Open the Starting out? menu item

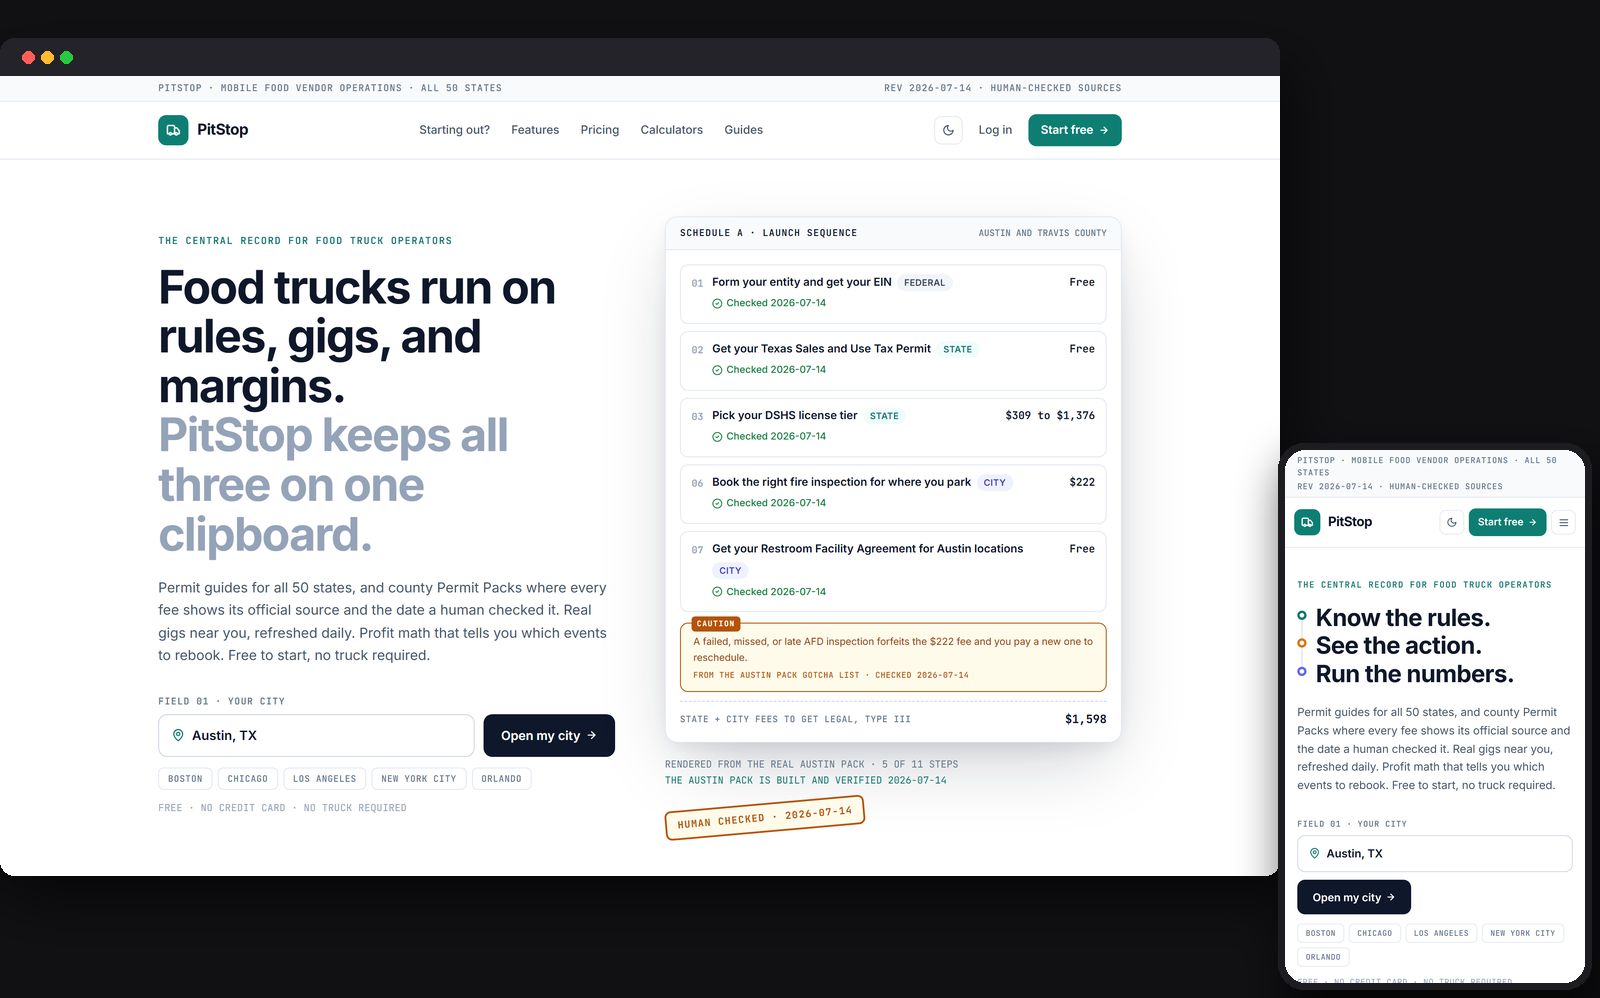coord(454,130)
